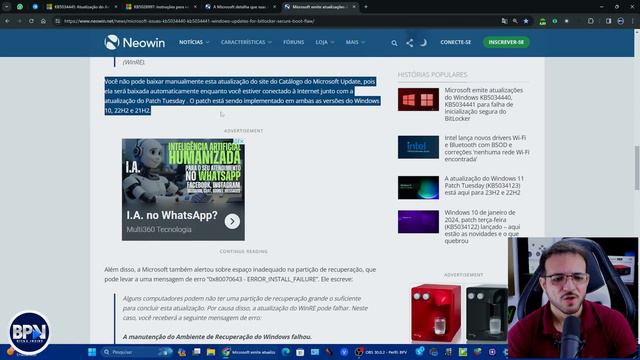Switch to 'A Microsoft detalha' tab
The image size is (640, 360).
(x=241, y=7)
